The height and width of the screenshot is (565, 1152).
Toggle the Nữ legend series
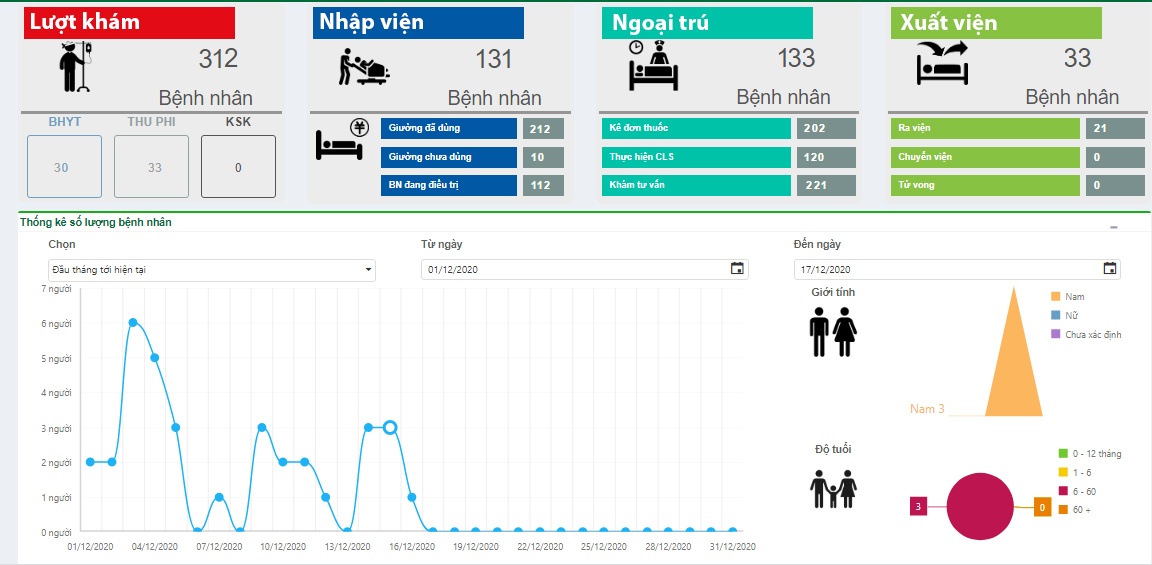(1064, 316)
